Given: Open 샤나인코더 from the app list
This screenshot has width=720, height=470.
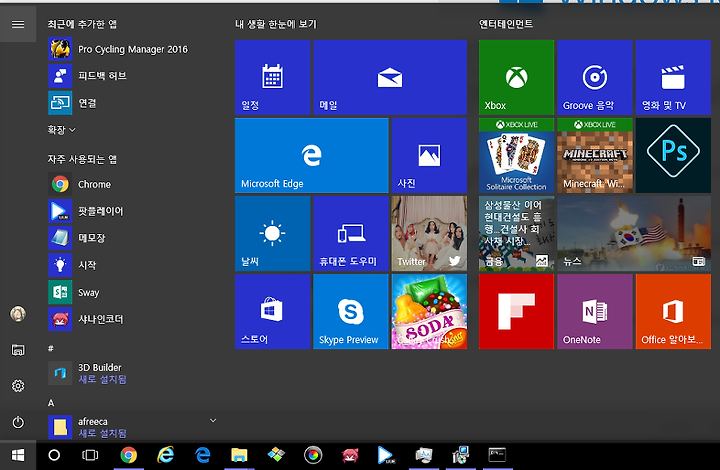Looking at the screenshot, I should (x=133, y=319).
